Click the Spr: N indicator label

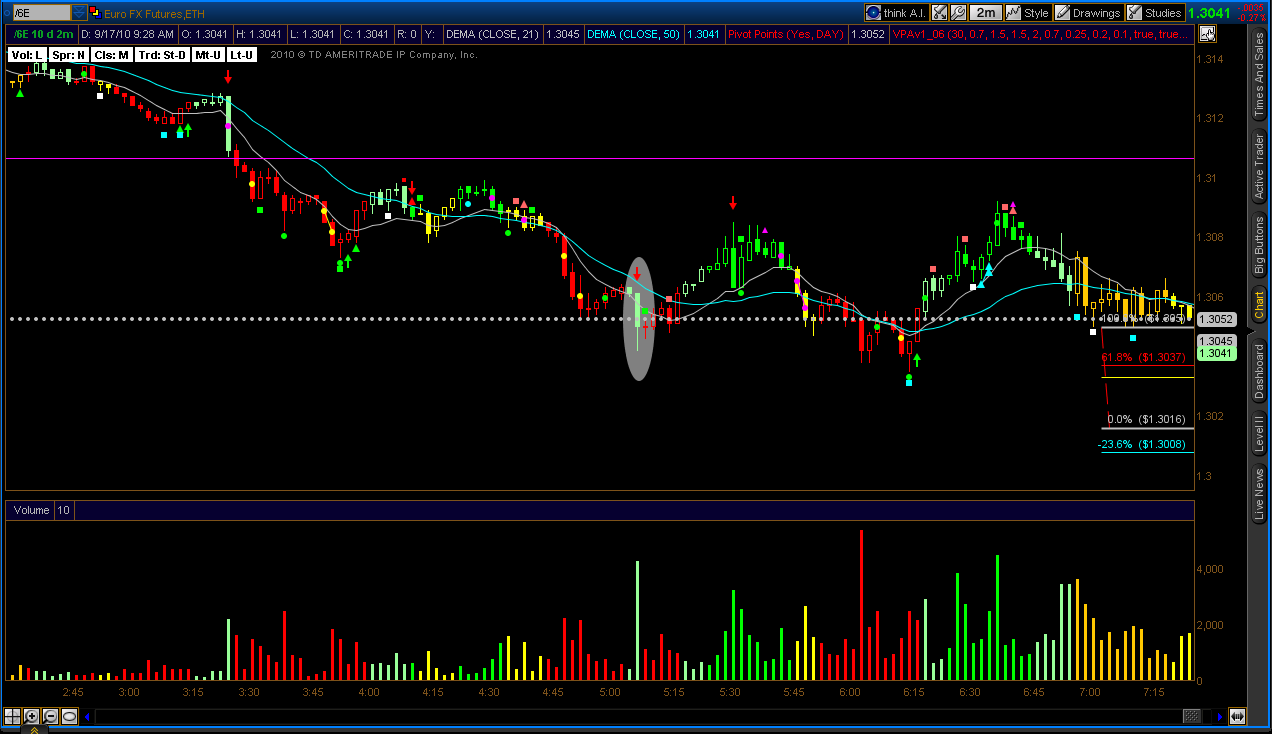click(68, 54)
